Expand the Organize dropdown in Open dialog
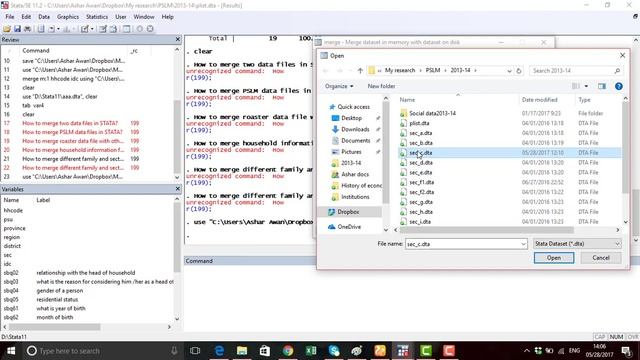Screen dimensions: 640x360 point(339,86)
